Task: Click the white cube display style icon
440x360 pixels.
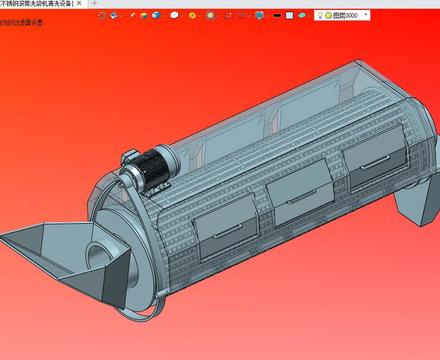Action: 174,15
